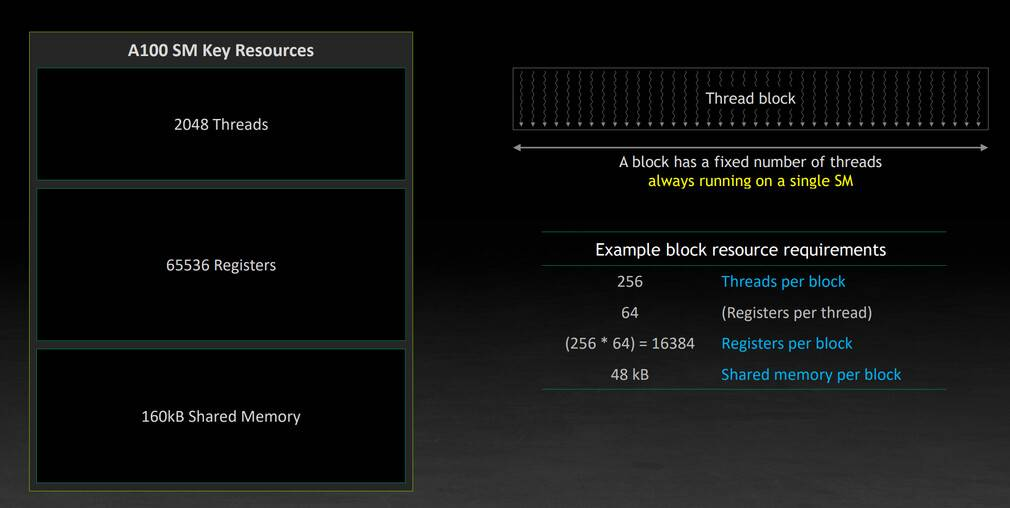
Task: Click the 'Threads per block' label
Action: [783, 281]
